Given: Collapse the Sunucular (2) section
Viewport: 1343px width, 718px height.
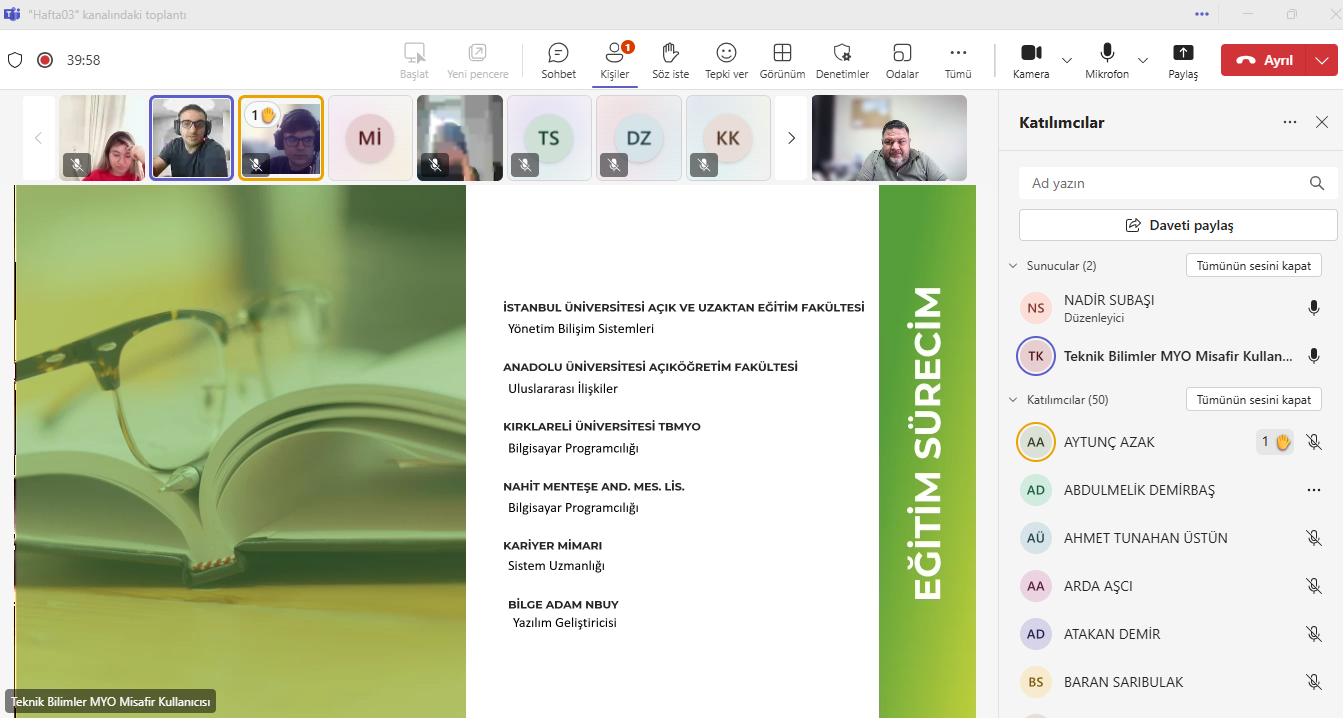Looking at the screenshot, I should pos(1013,266).
